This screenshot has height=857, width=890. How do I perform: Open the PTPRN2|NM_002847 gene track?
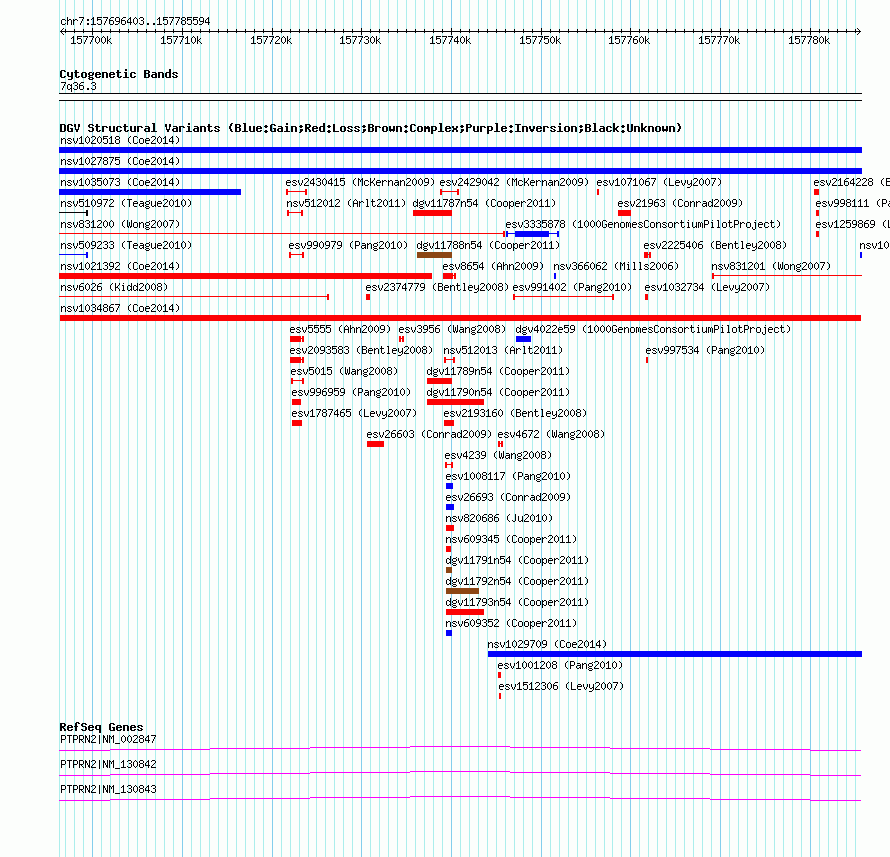point(460,749)
